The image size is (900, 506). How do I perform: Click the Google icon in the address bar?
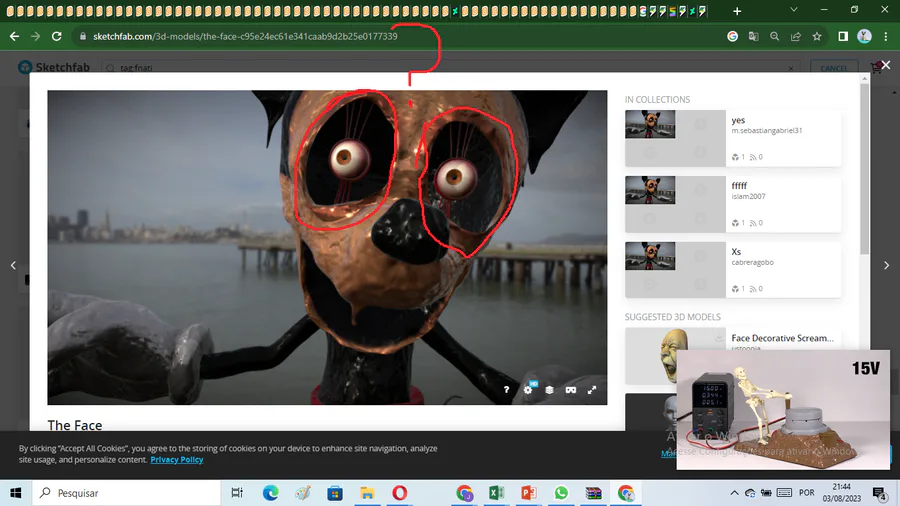pyautogui.click(x=732, y=36)
